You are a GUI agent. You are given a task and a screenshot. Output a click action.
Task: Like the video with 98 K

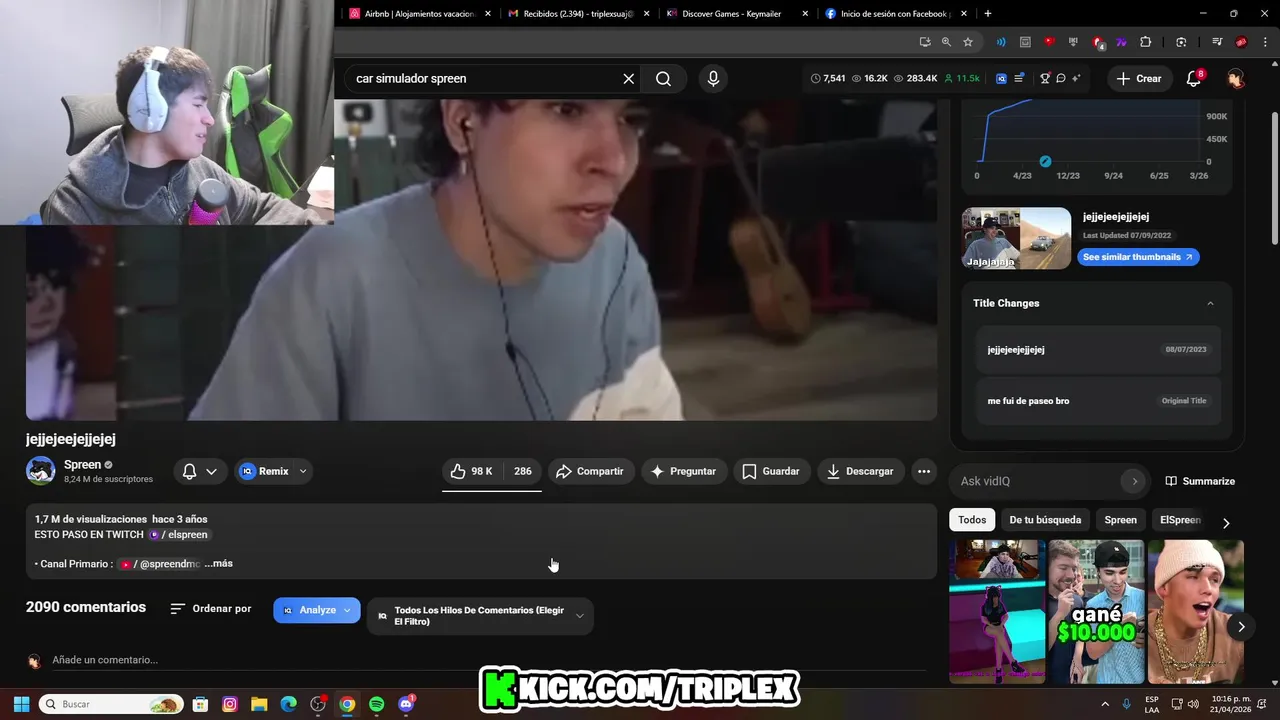pyautogui.click(x=472, y=471)
